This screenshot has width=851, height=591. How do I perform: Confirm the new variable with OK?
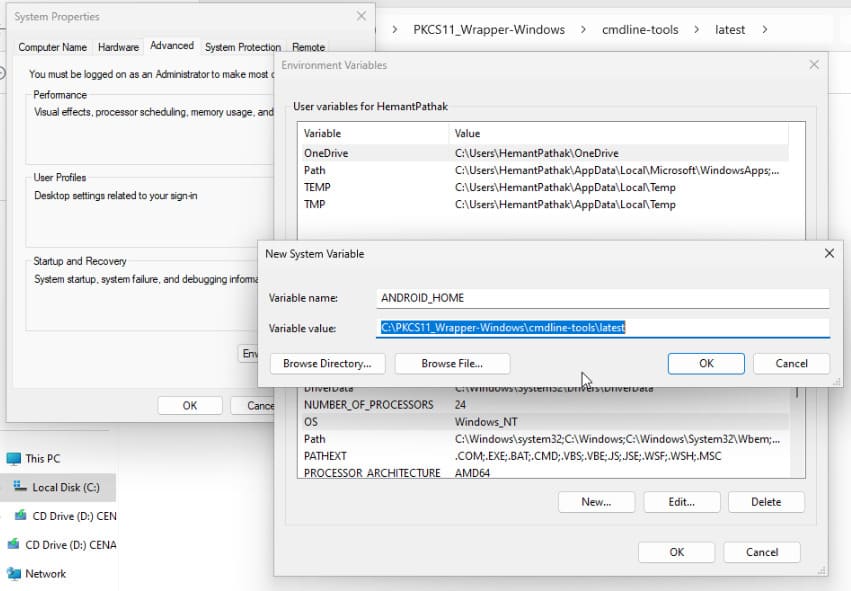pyautogui.click(x=706, y=364)
